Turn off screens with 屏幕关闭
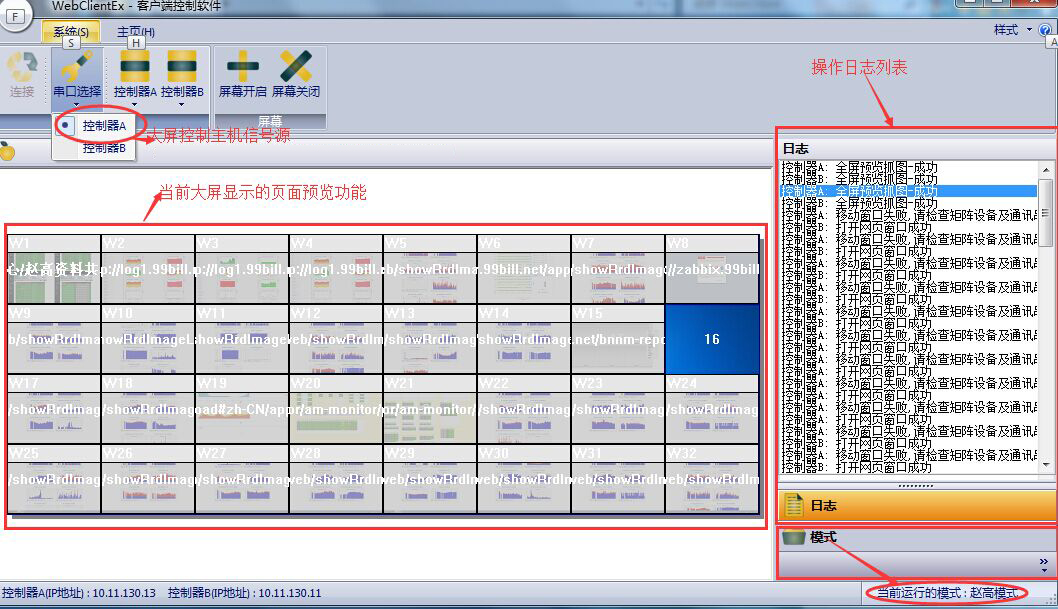 (296, 74)
